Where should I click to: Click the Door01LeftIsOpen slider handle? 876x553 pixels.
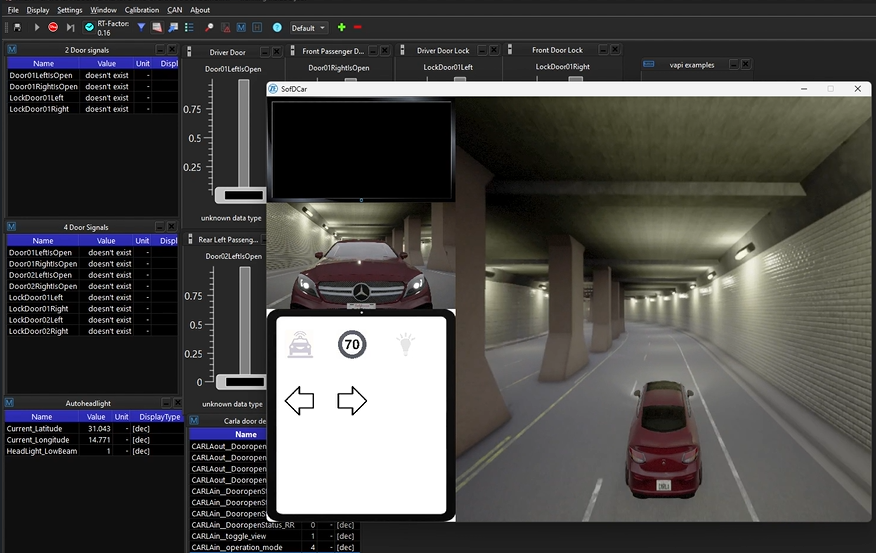[x=242, y=193]
